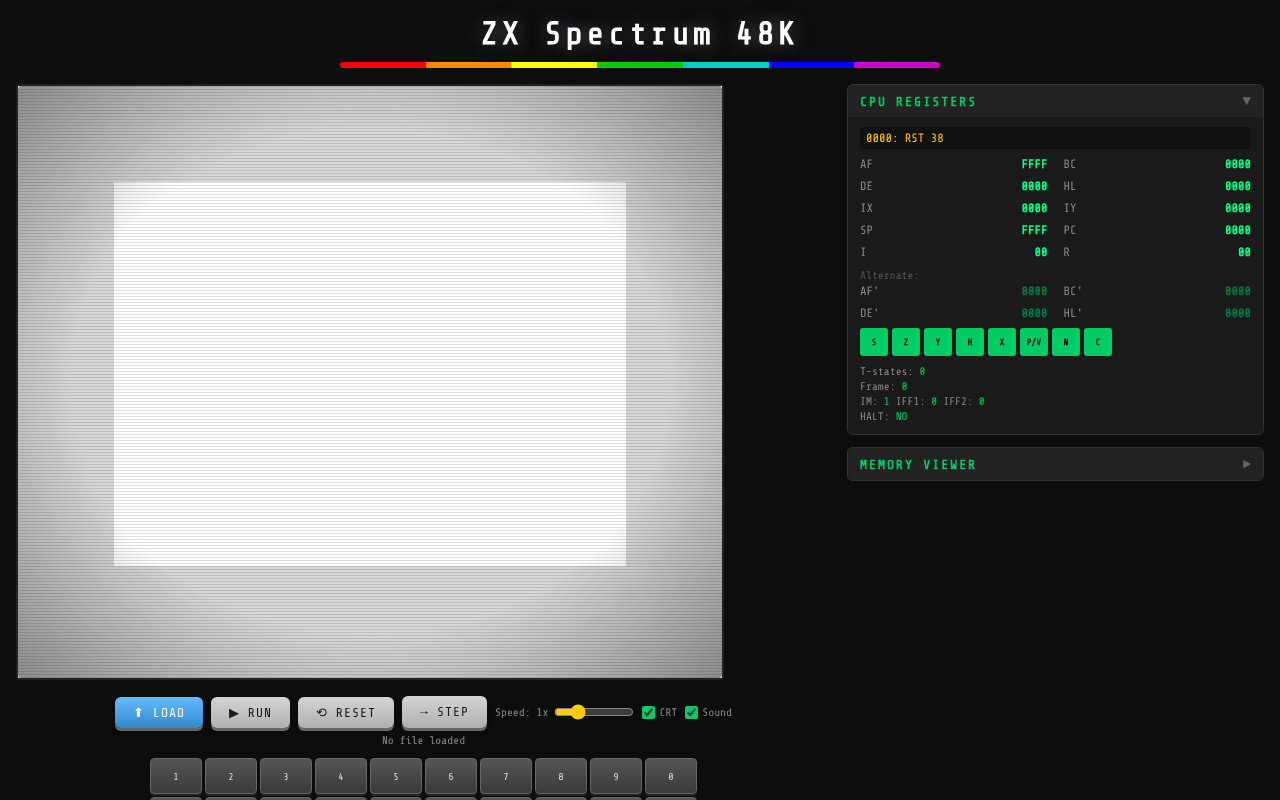Viewport: 1280px width, 800px height.
Task: Click virtual keyboard key 5
Action: click(x=396, y=776)
